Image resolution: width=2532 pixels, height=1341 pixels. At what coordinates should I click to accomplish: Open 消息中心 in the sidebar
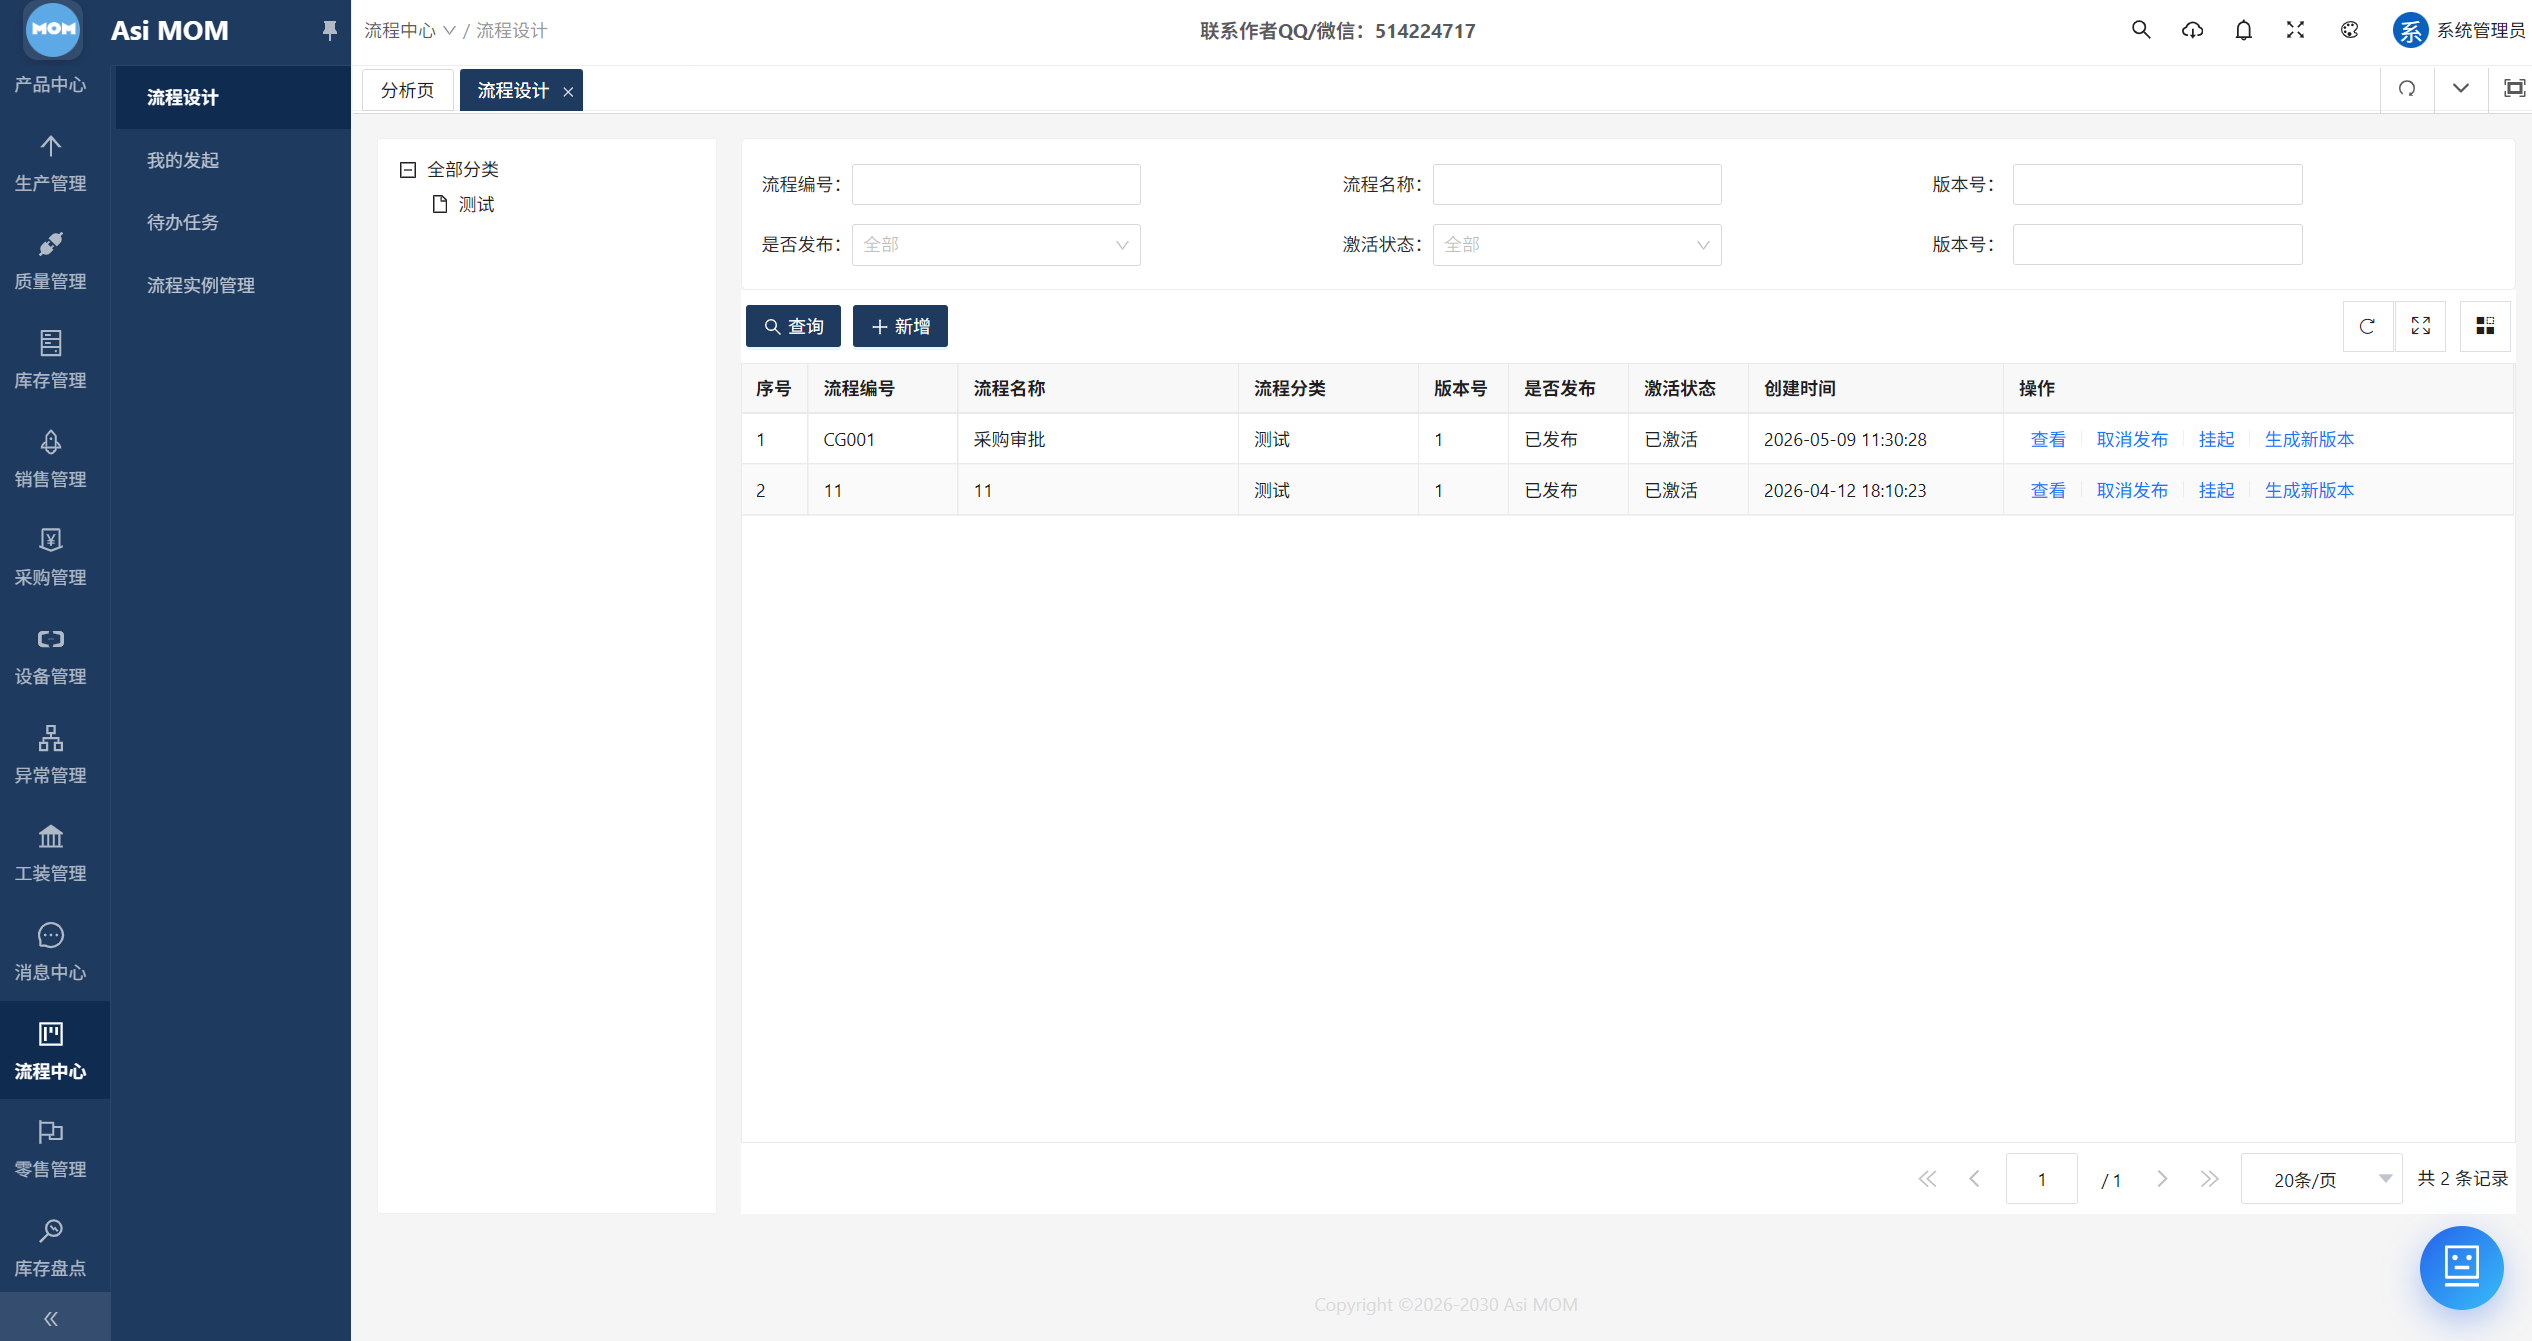tap(50, 952)
